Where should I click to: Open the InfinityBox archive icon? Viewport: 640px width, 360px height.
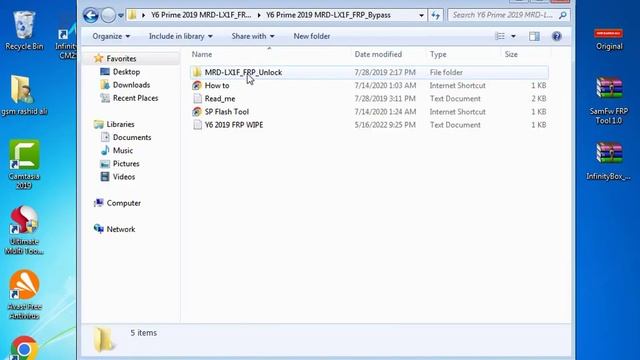pyautogui.click(x=609, y=161)
